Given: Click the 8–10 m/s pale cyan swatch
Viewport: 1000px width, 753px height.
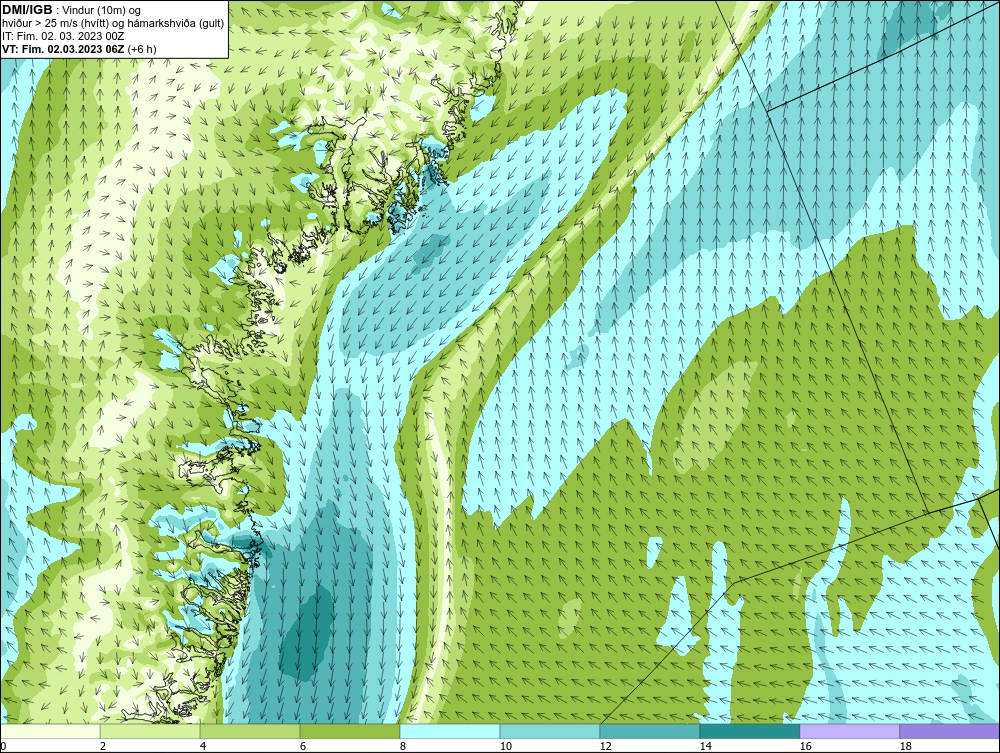Looking at the screenshot, I should 450,731.
